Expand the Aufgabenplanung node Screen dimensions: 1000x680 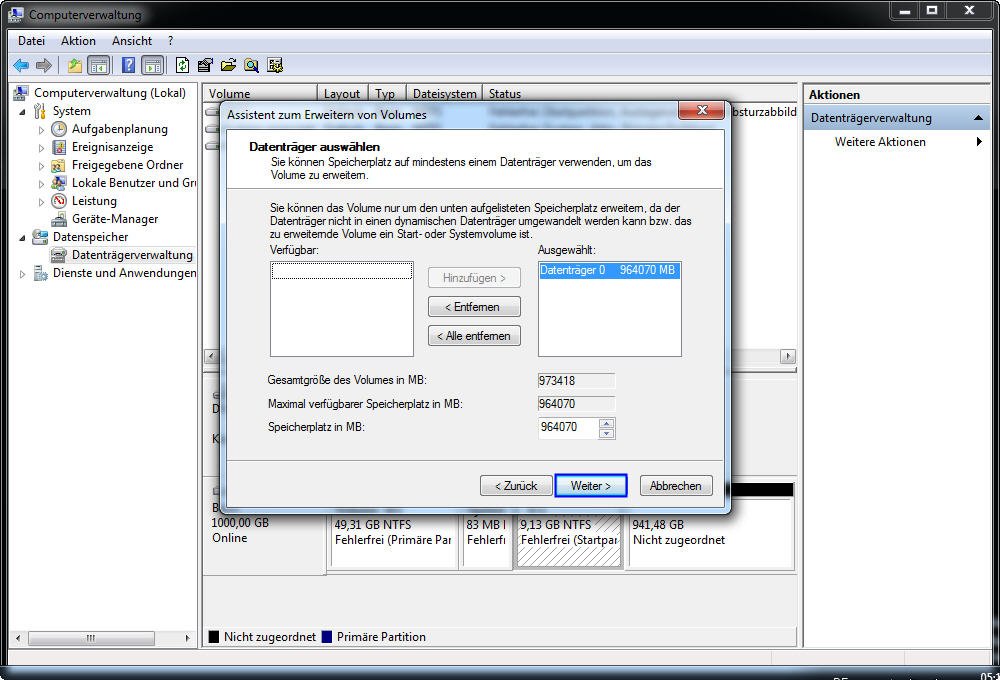coord(41,129)
